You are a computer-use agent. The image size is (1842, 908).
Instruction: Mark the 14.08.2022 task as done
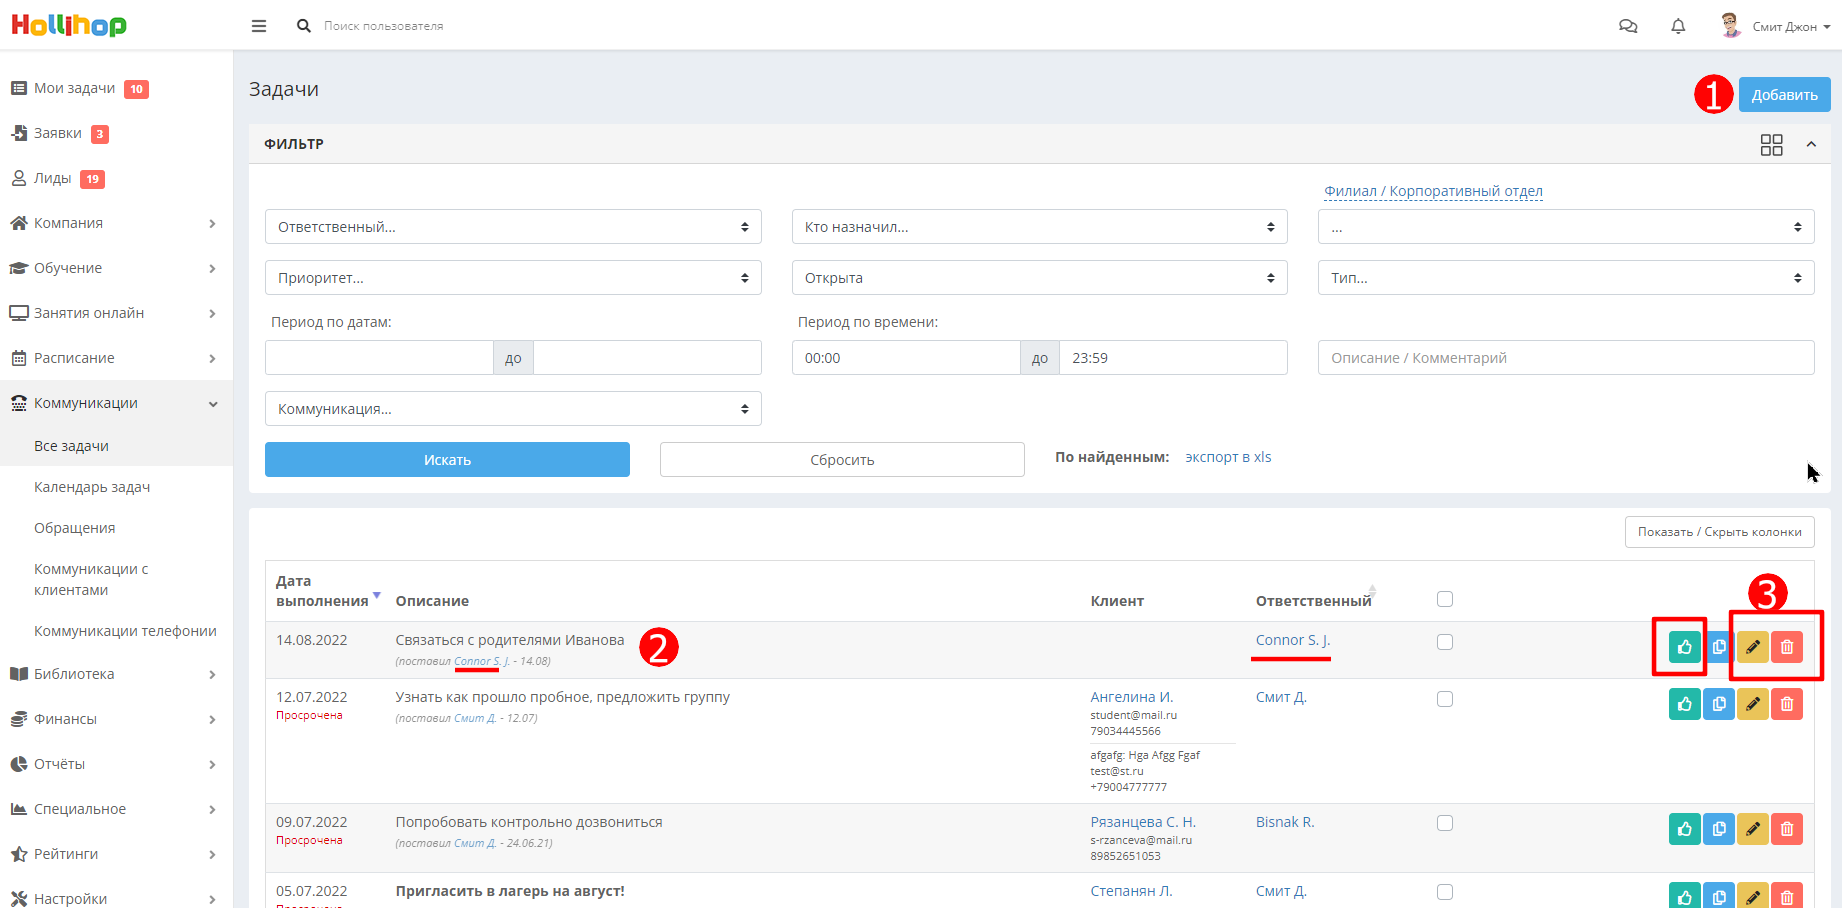click(1685, 647)
